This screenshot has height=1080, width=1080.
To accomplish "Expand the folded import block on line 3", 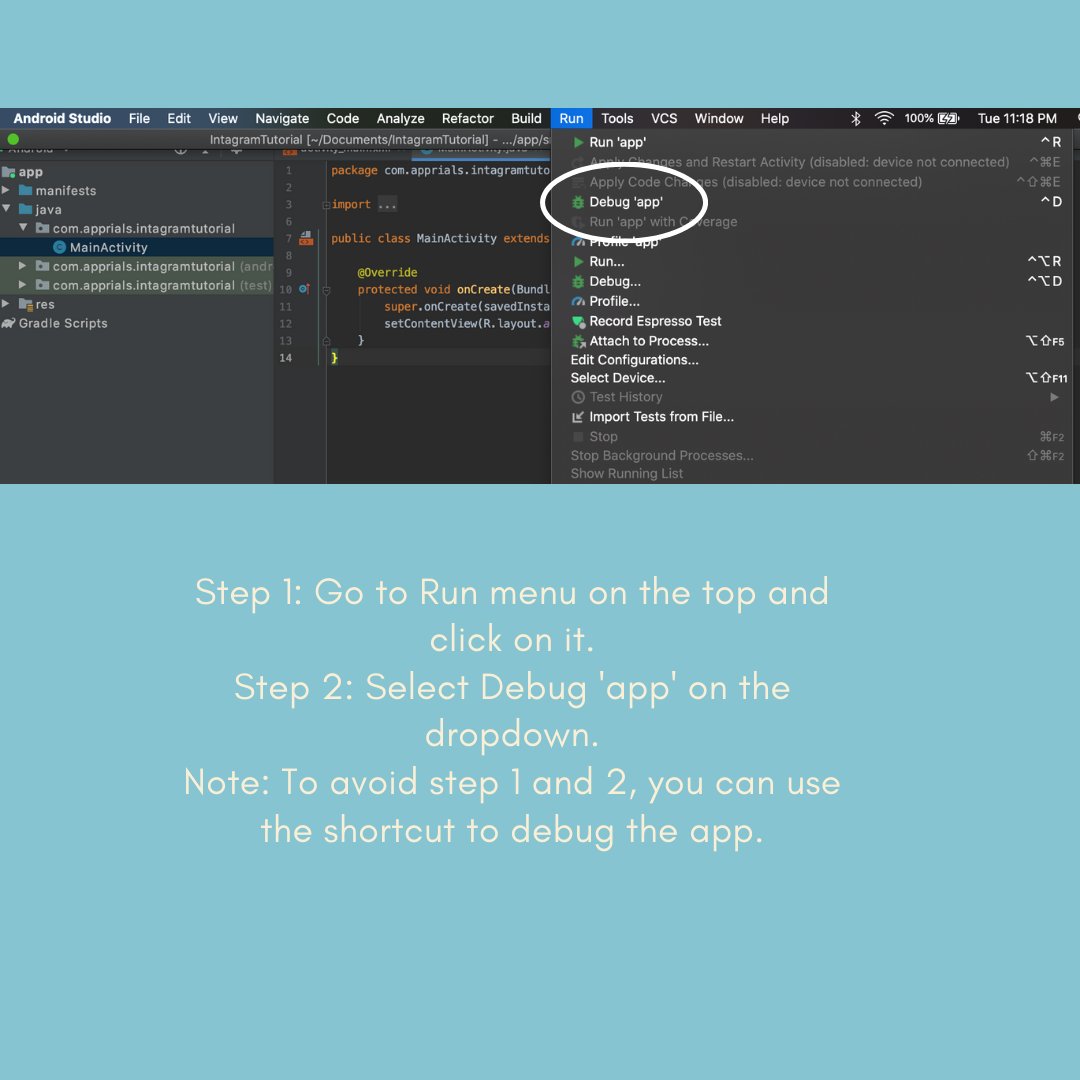I will pyautogui.click(x=326, y=205).
